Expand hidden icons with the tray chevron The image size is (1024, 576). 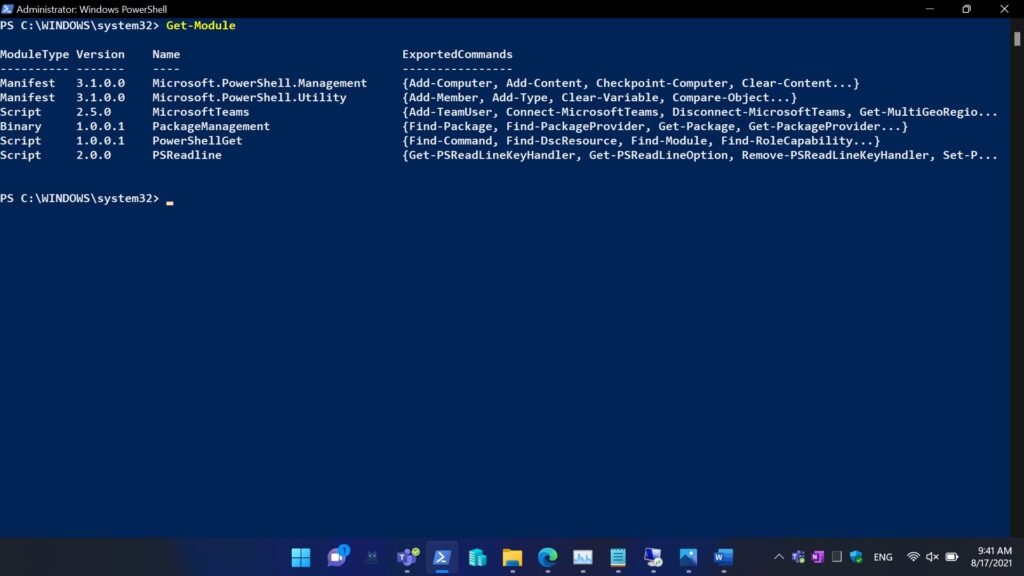point(779,557)
